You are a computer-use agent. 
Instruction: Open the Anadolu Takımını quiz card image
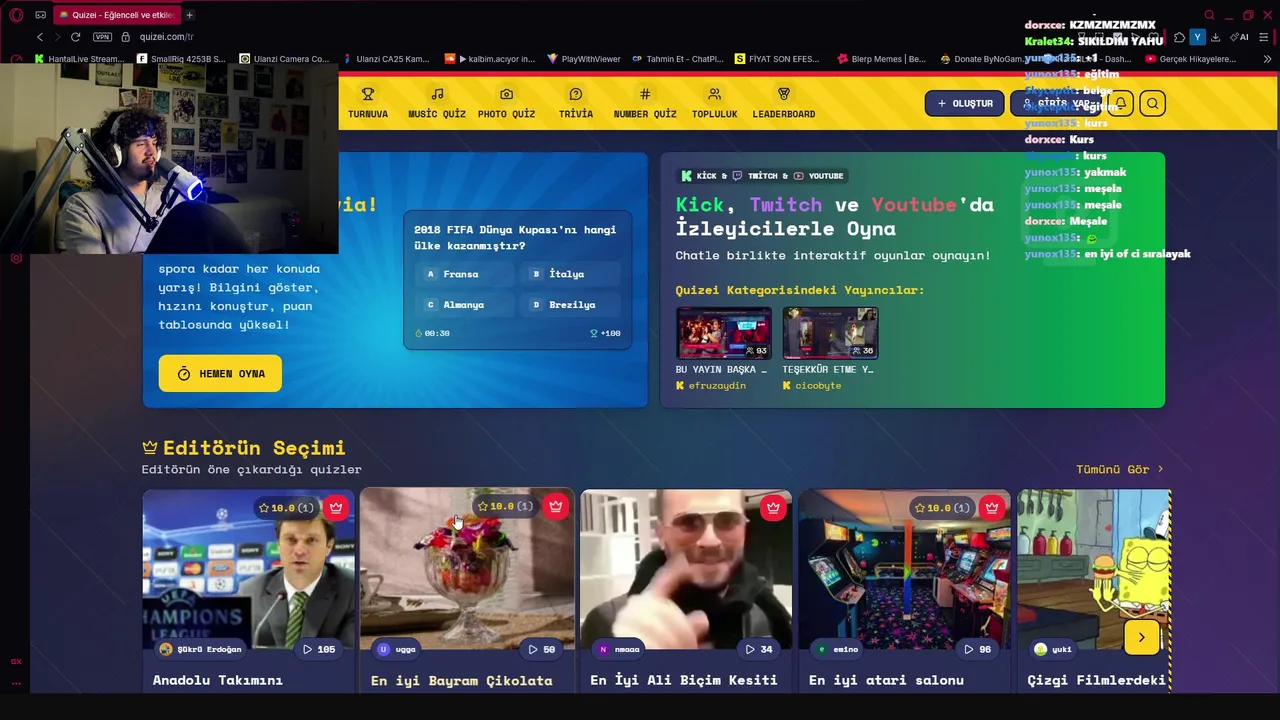point(248,570)
